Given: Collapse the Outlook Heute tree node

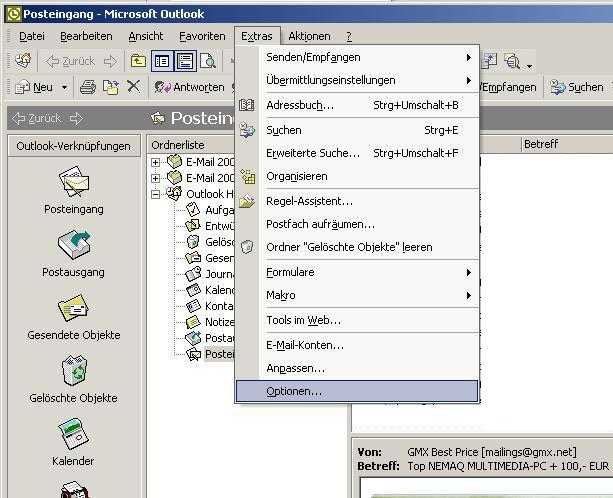Looking at the screenshot, I should click(x=156, y=194).
